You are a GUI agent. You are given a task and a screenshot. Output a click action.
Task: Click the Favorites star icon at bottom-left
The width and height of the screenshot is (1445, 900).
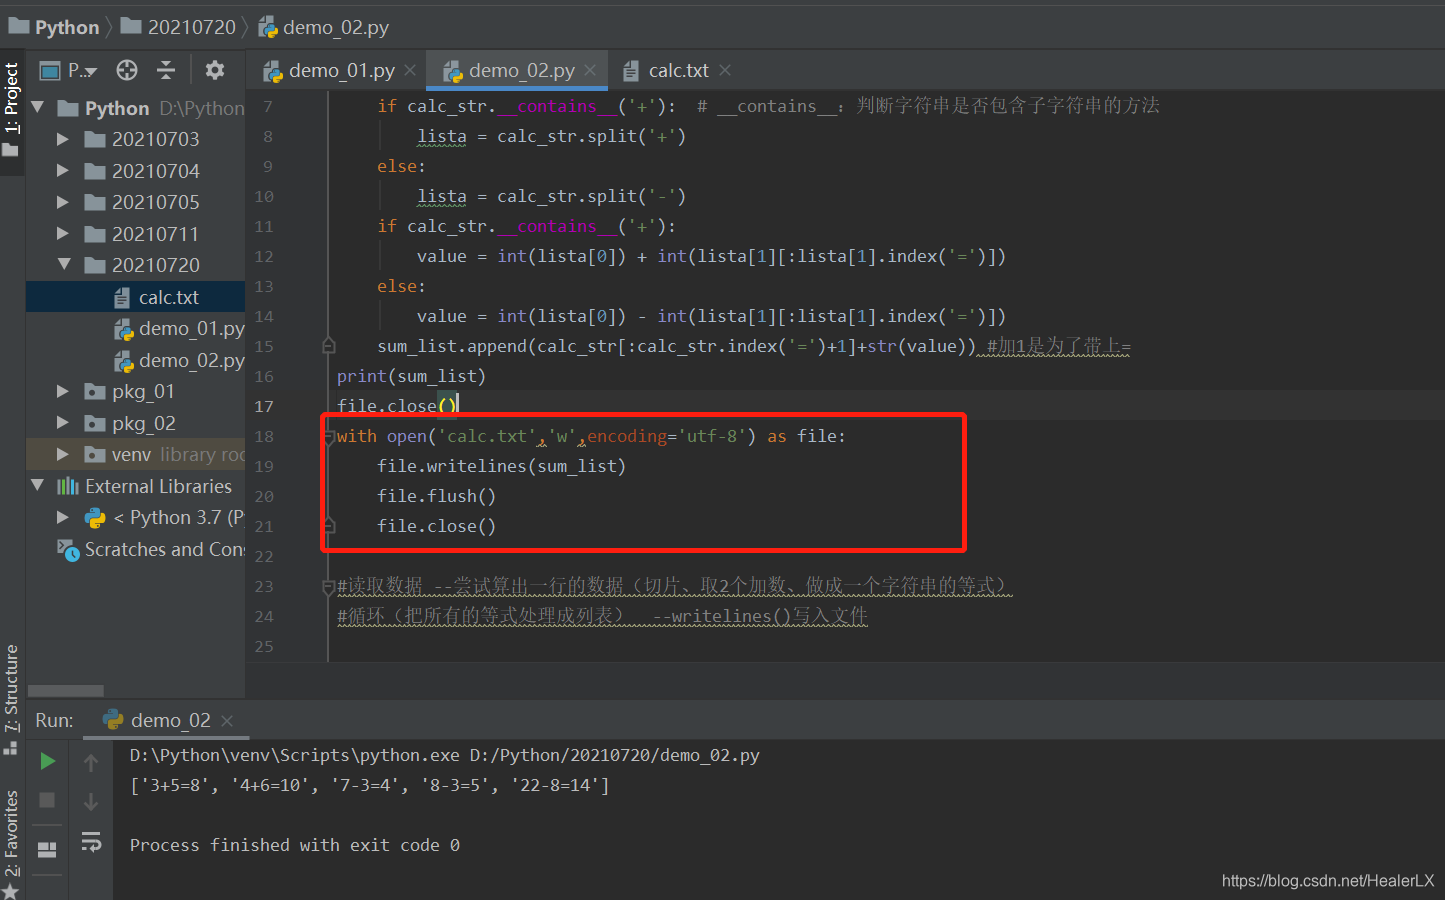(x=11, y=891)
